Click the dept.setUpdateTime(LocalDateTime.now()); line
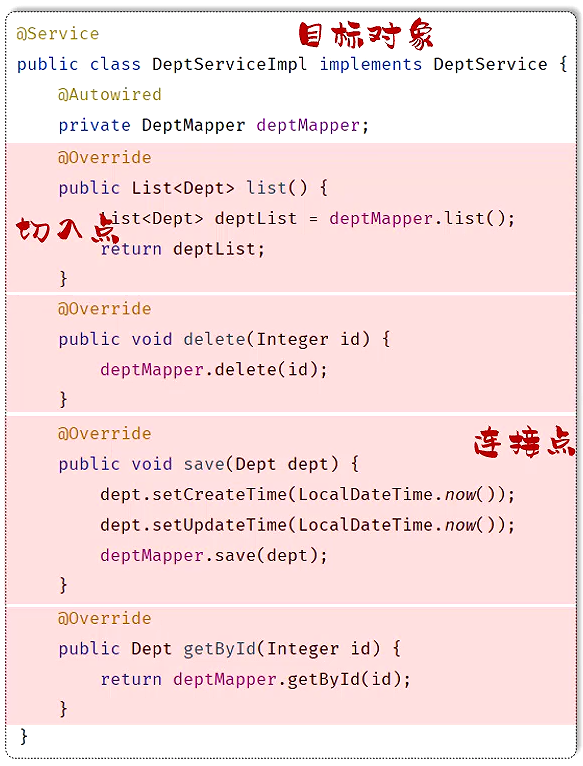The image size is (583, 766). click(x=307, y=525)
